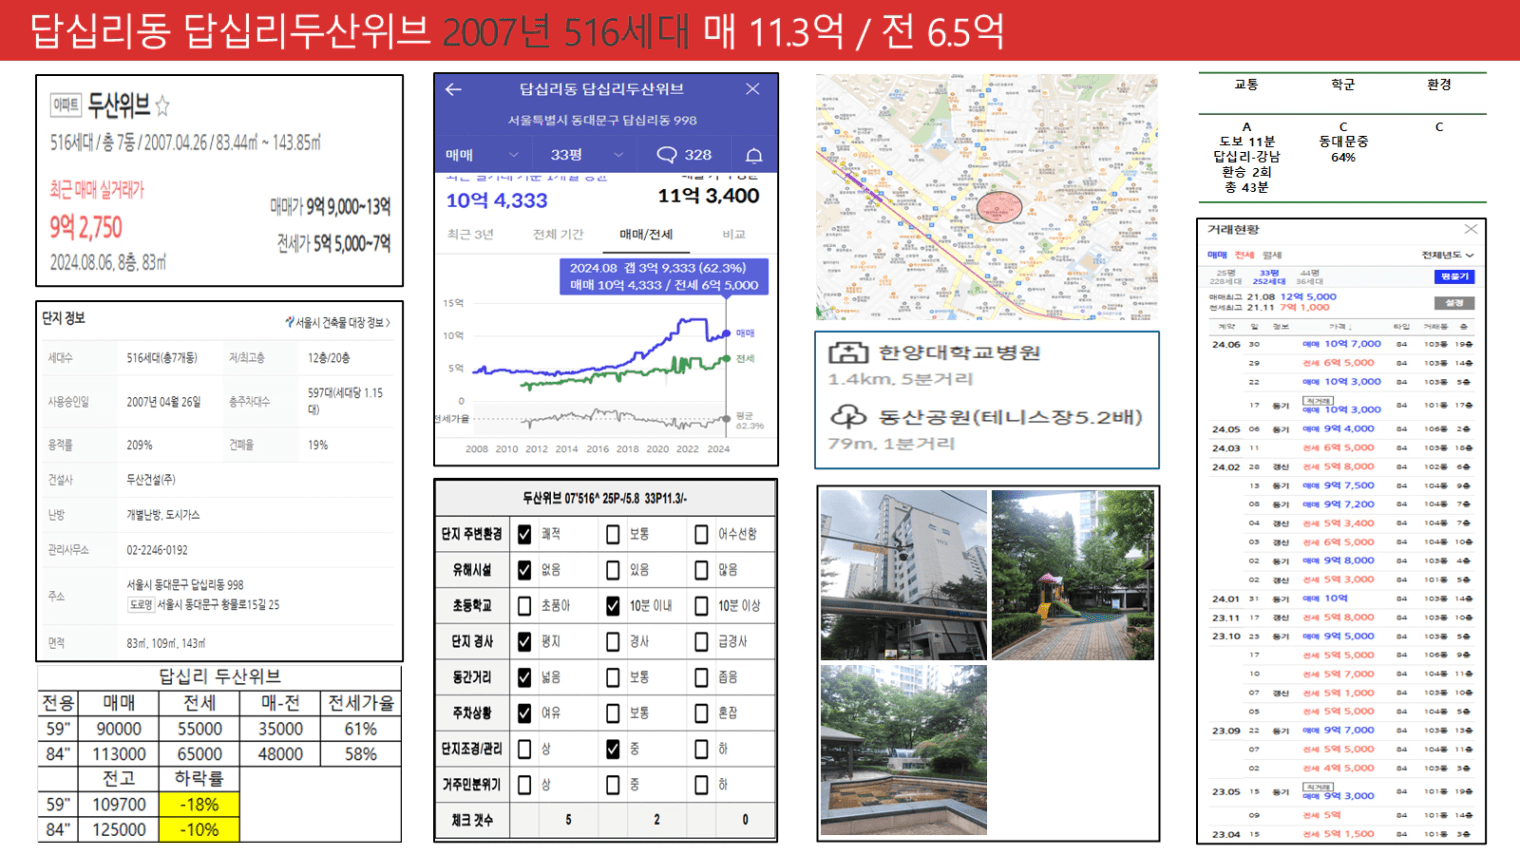This screenshot has height=855, width=1520.
Task: Select the 25평 228세대 size tab
Action: point(1226,277)
